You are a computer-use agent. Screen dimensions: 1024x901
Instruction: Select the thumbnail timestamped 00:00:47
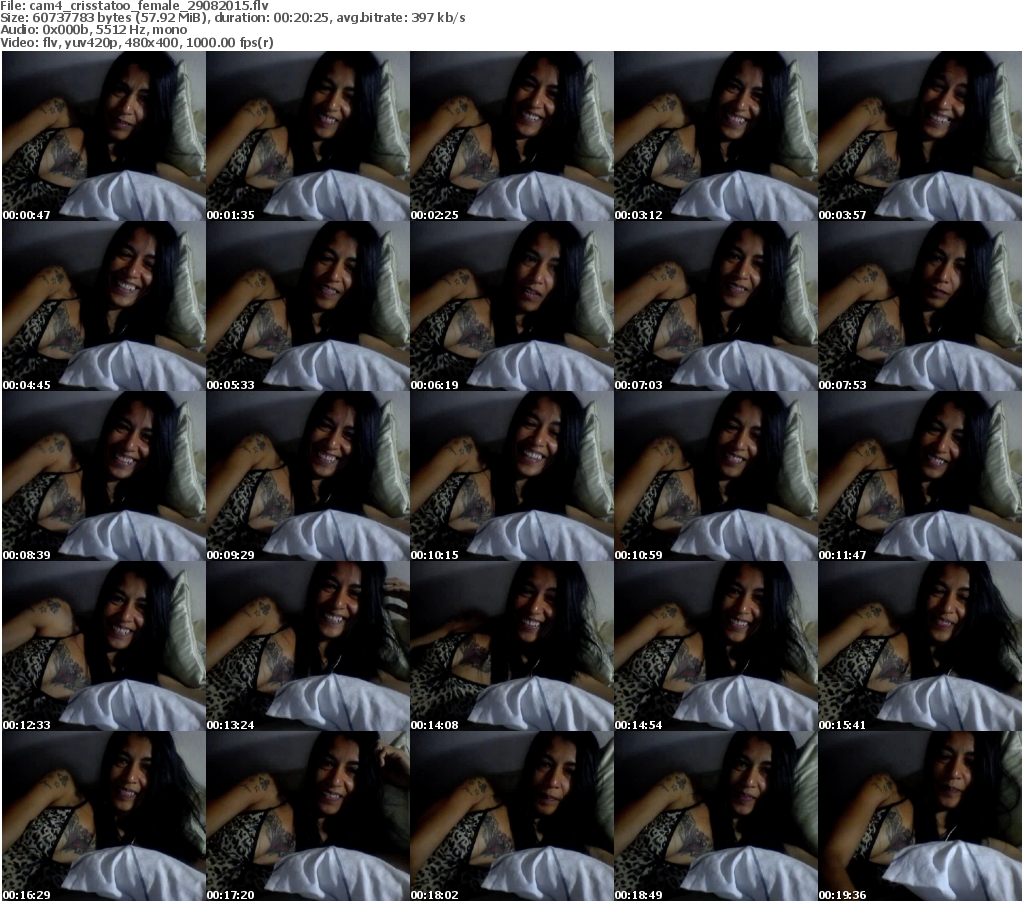point(104,136)
